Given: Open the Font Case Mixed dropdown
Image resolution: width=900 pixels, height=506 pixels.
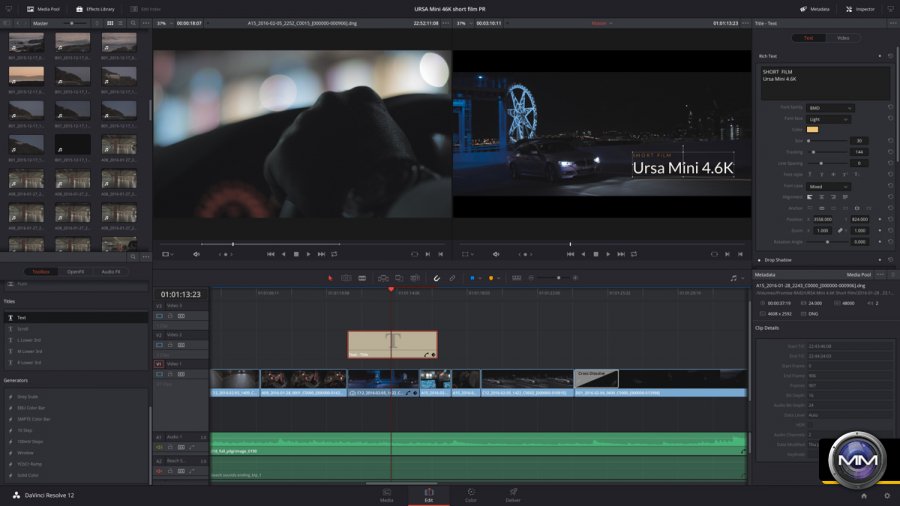Looking at the screenshot, I should pyautogui.click(x=828, y=186).
